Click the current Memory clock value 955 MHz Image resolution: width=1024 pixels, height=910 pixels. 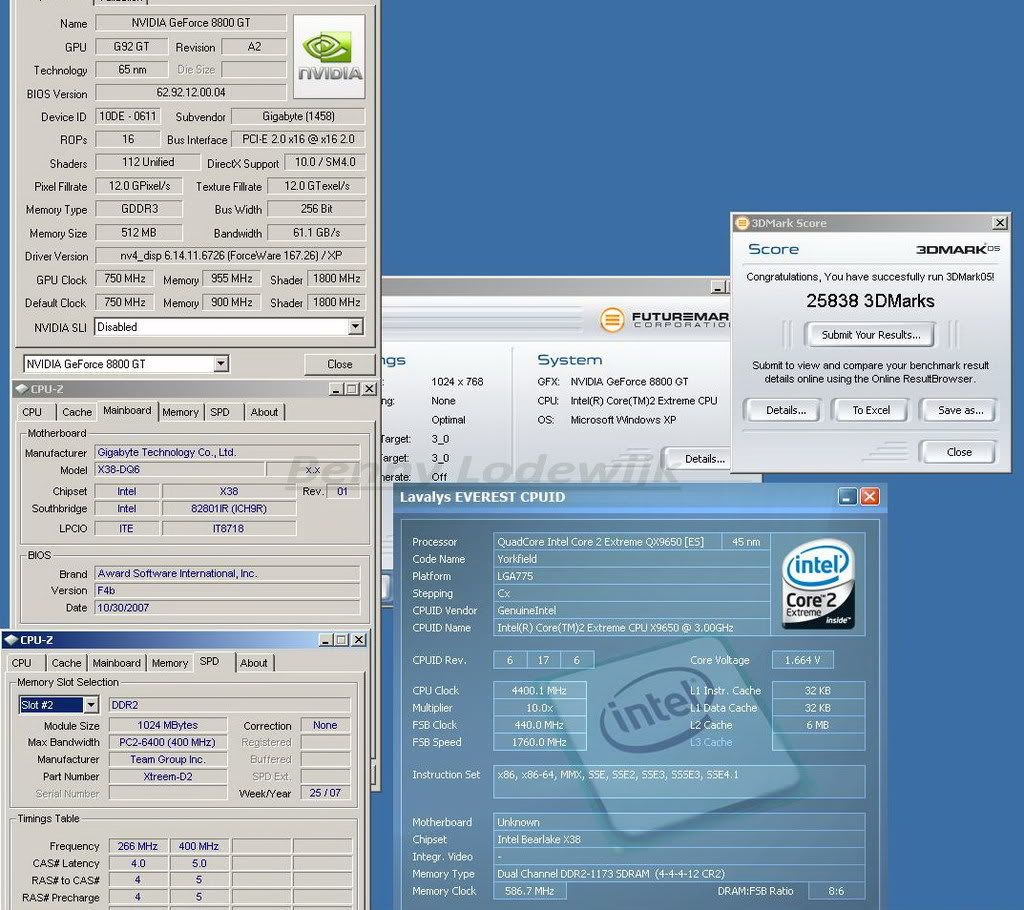click(231, 278)
